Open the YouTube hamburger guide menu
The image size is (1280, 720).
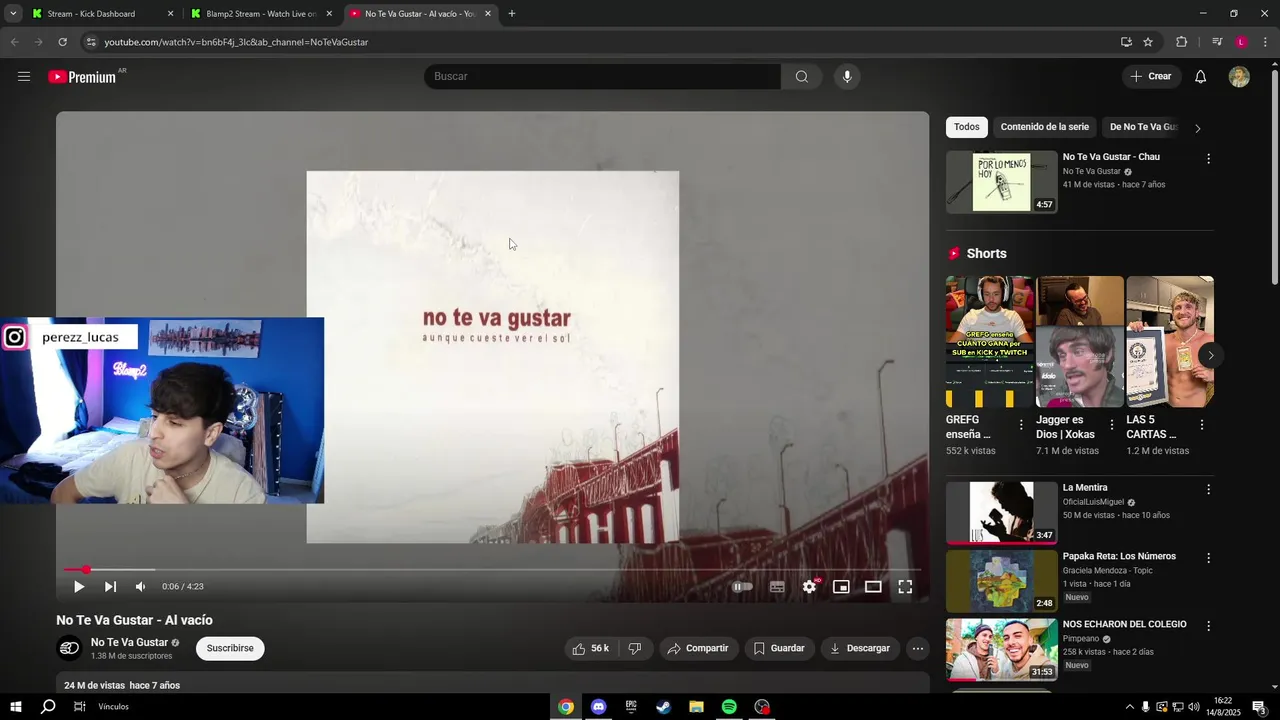(x=24, y=77)
